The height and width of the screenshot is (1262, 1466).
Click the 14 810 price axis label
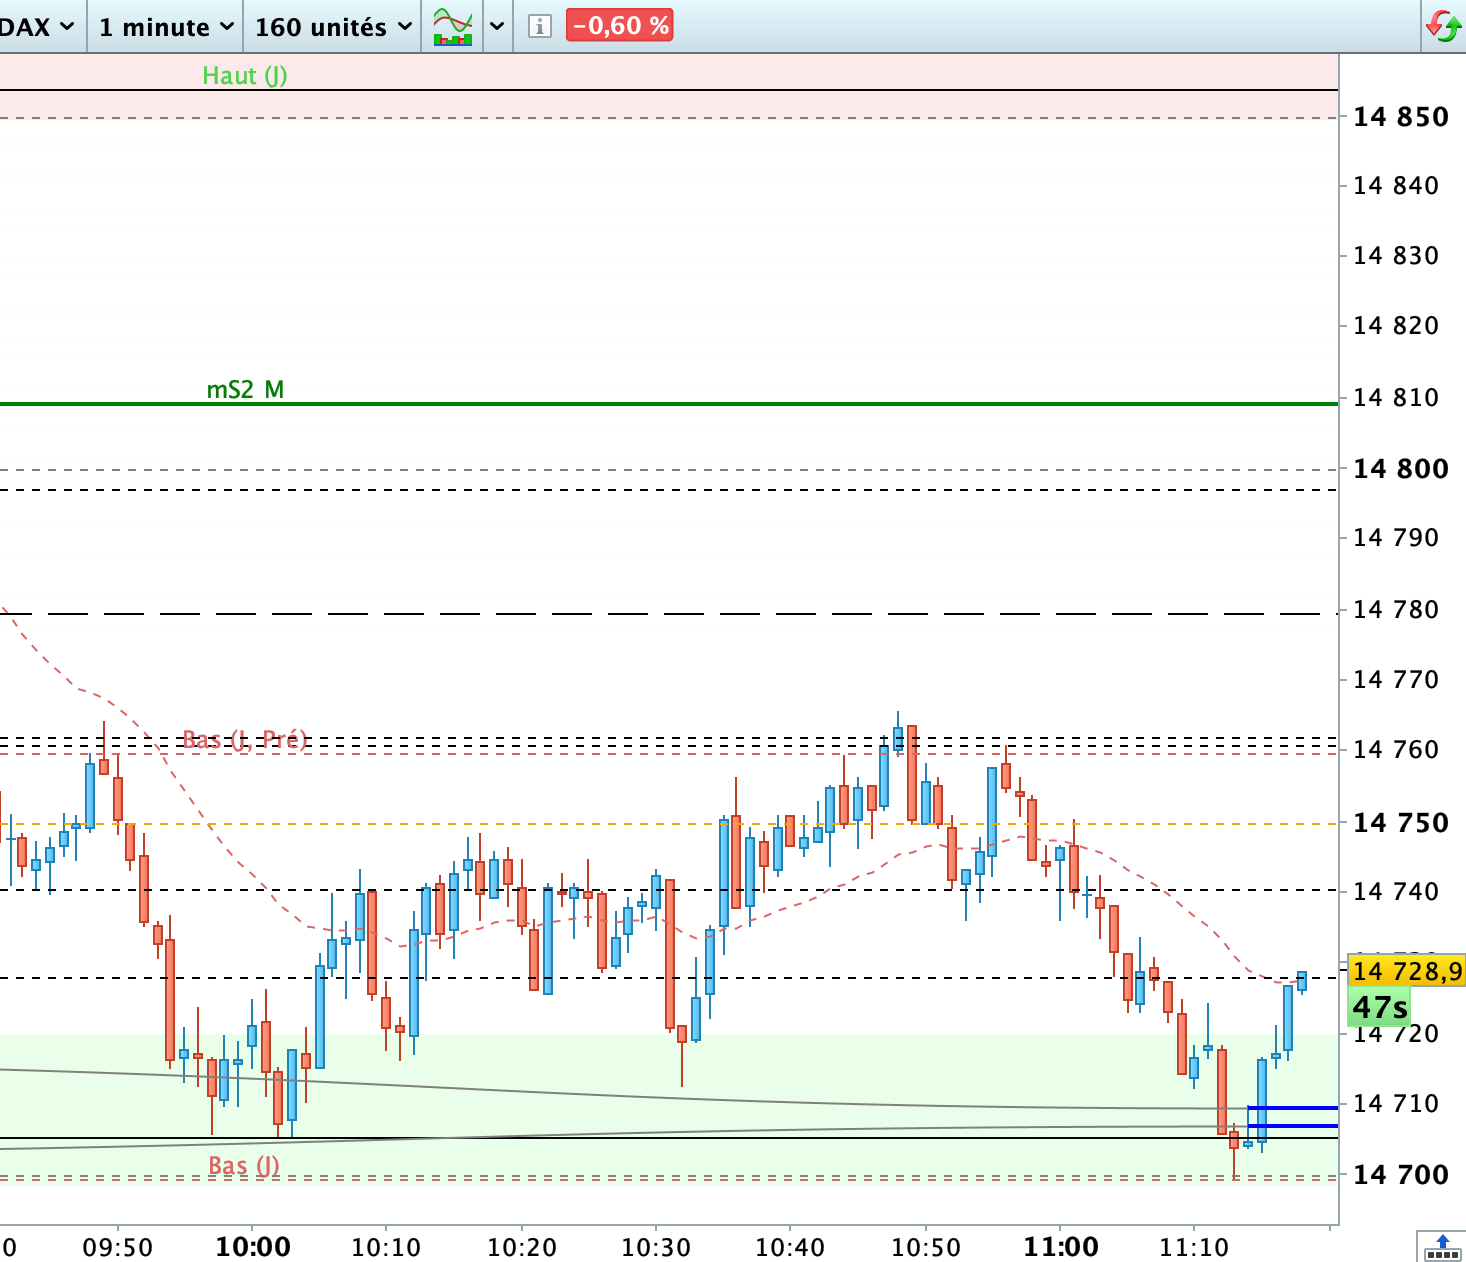[1396, 398]
